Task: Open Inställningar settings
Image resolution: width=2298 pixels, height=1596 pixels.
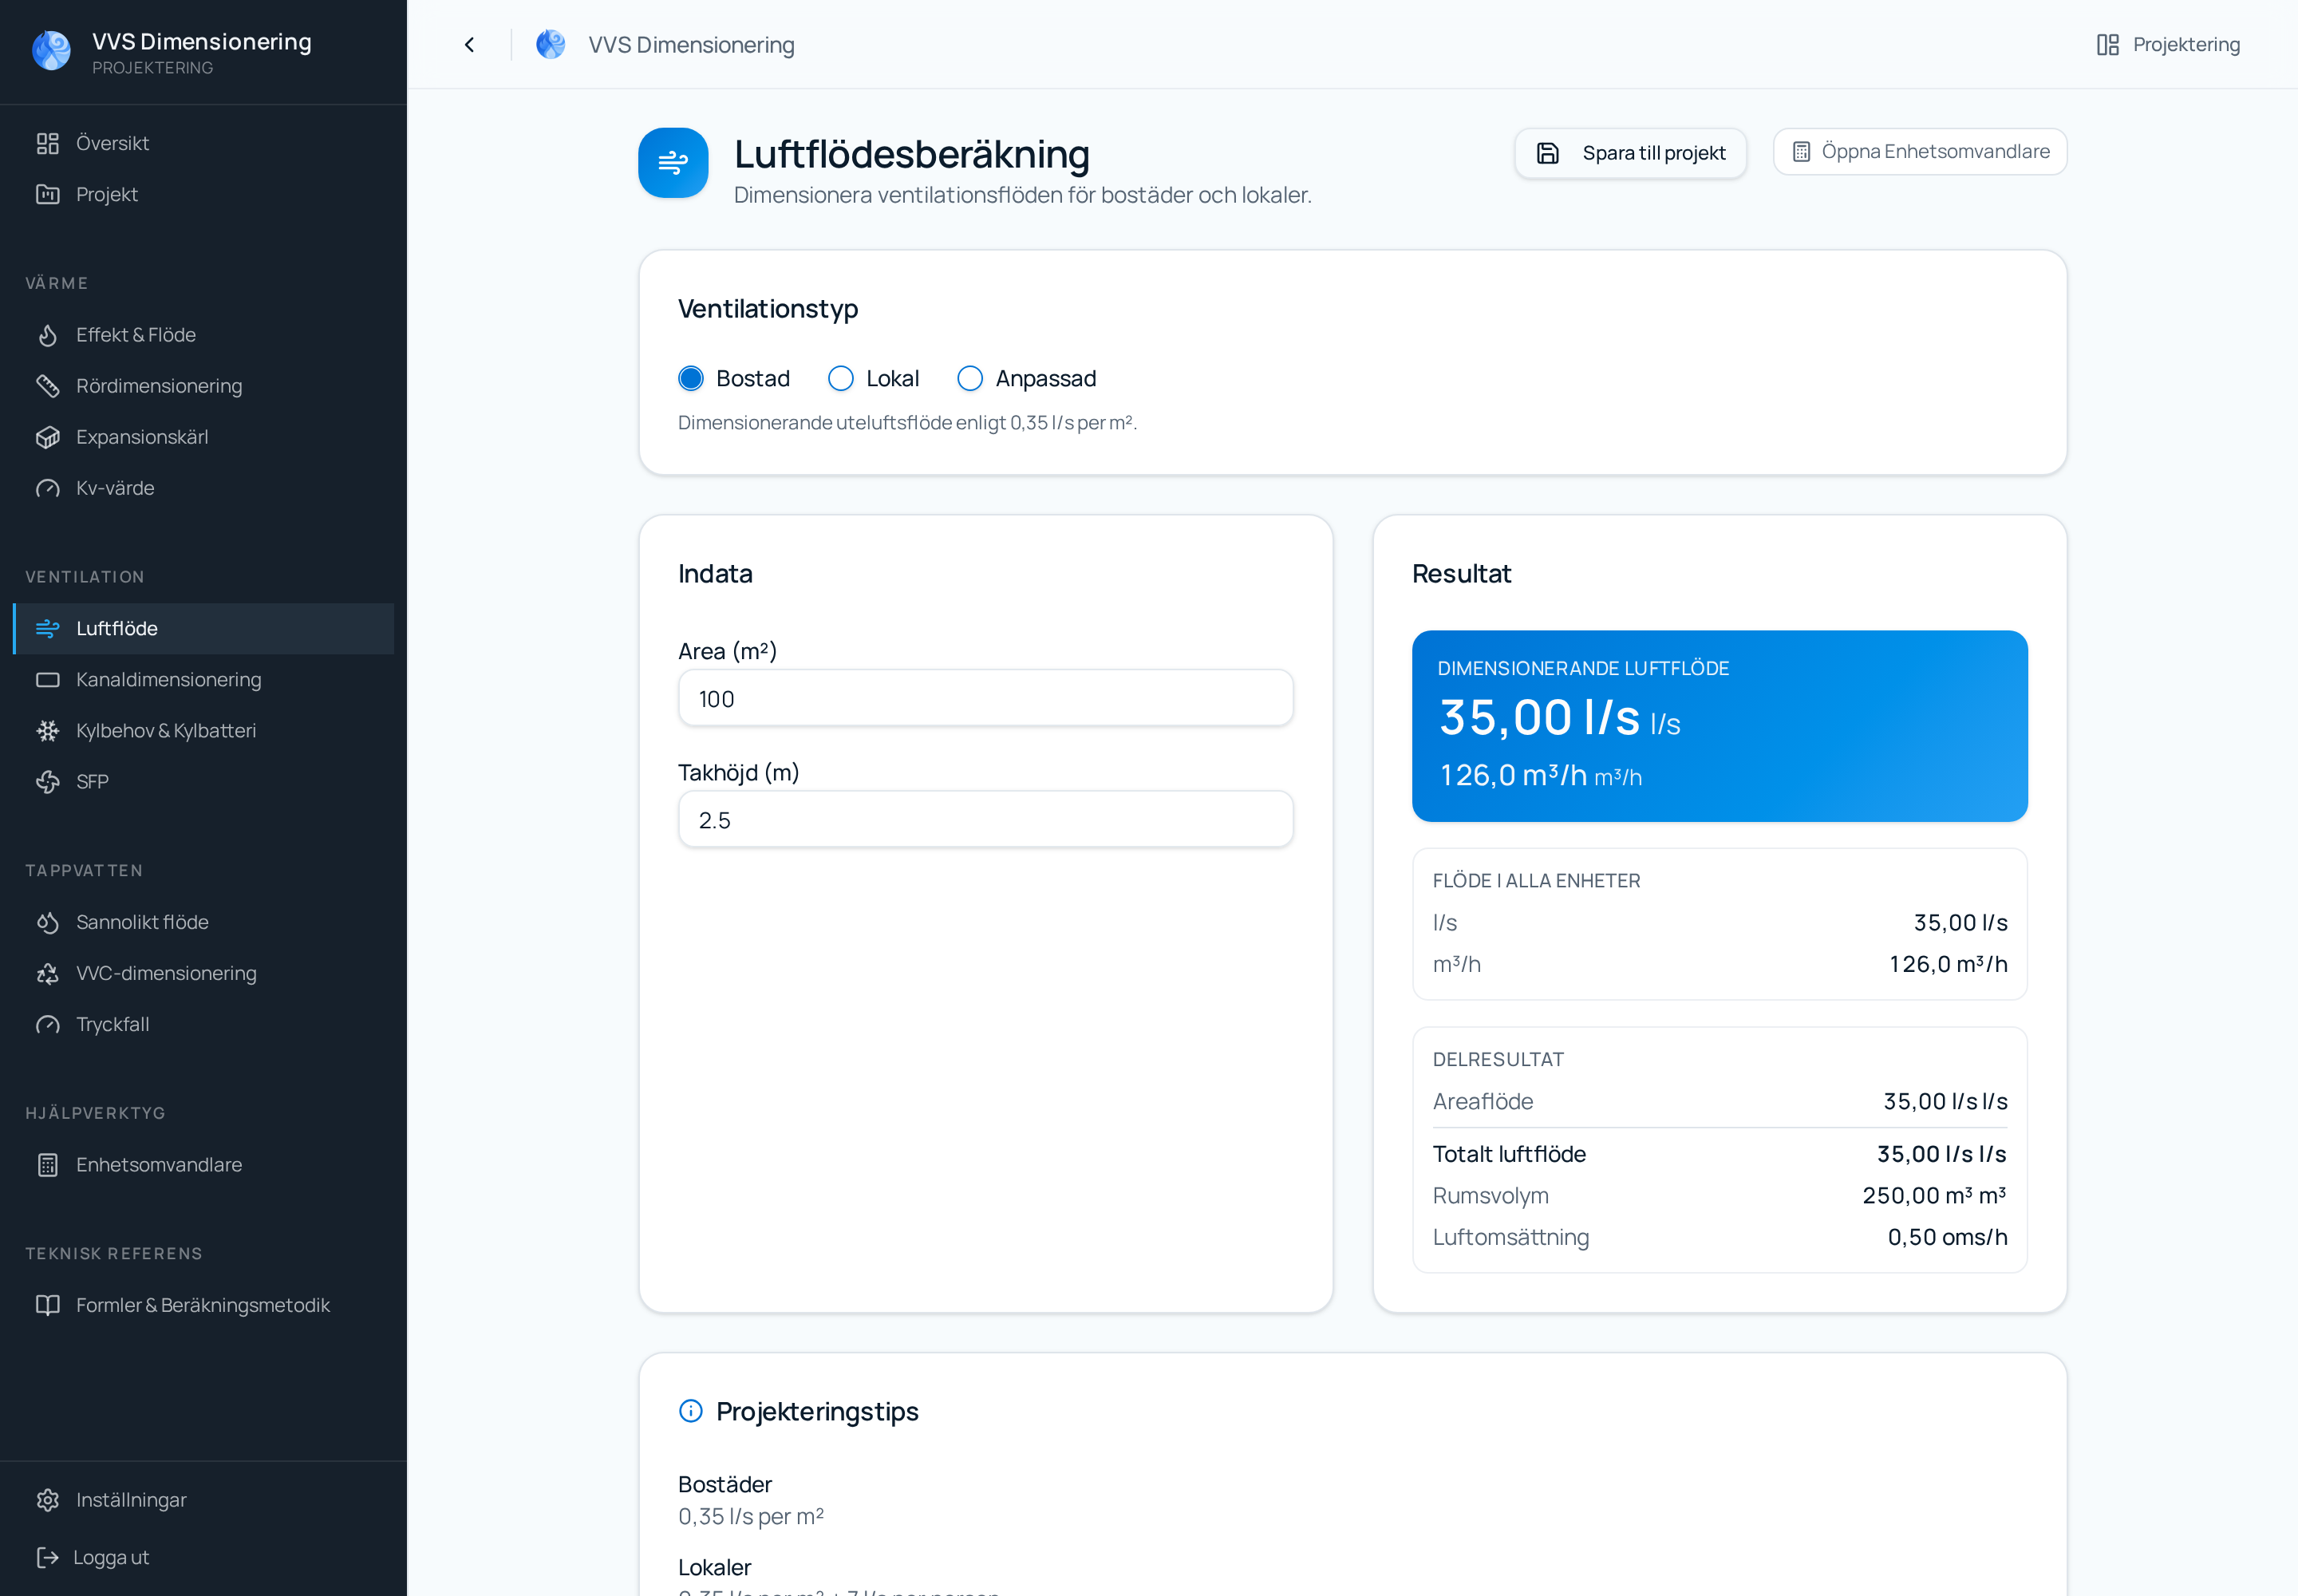Action: click(203, 1500)
